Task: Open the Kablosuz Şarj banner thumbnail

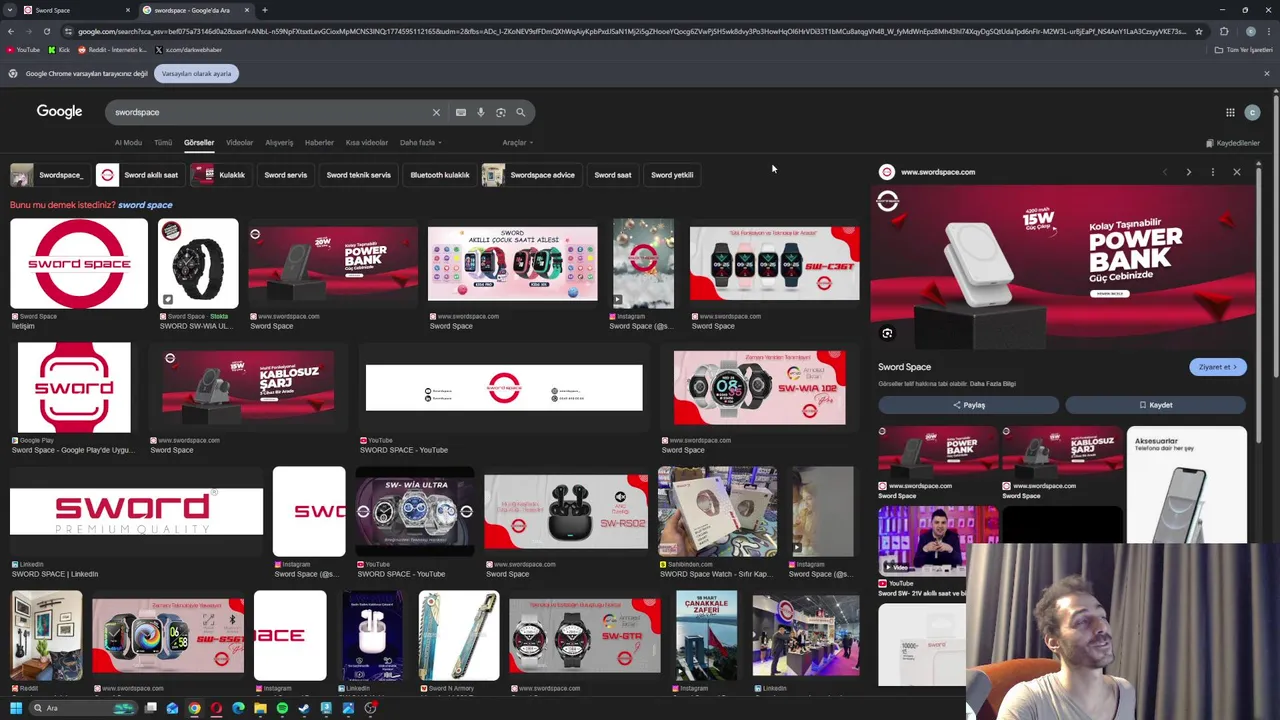Action: coord(248,388)
